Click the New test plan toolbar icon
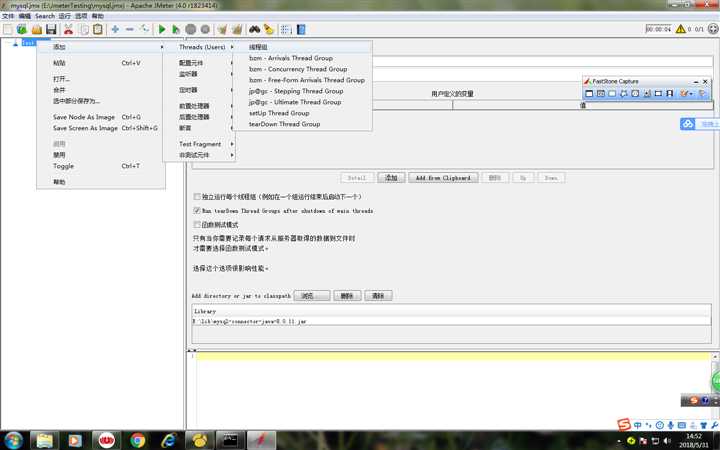 [x=8, y=29]
